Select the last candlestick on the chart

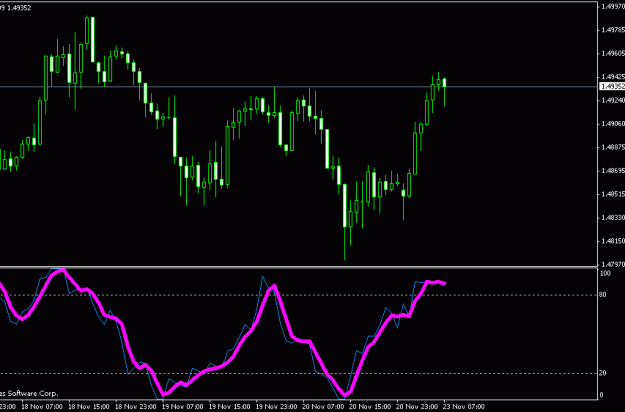444,92
